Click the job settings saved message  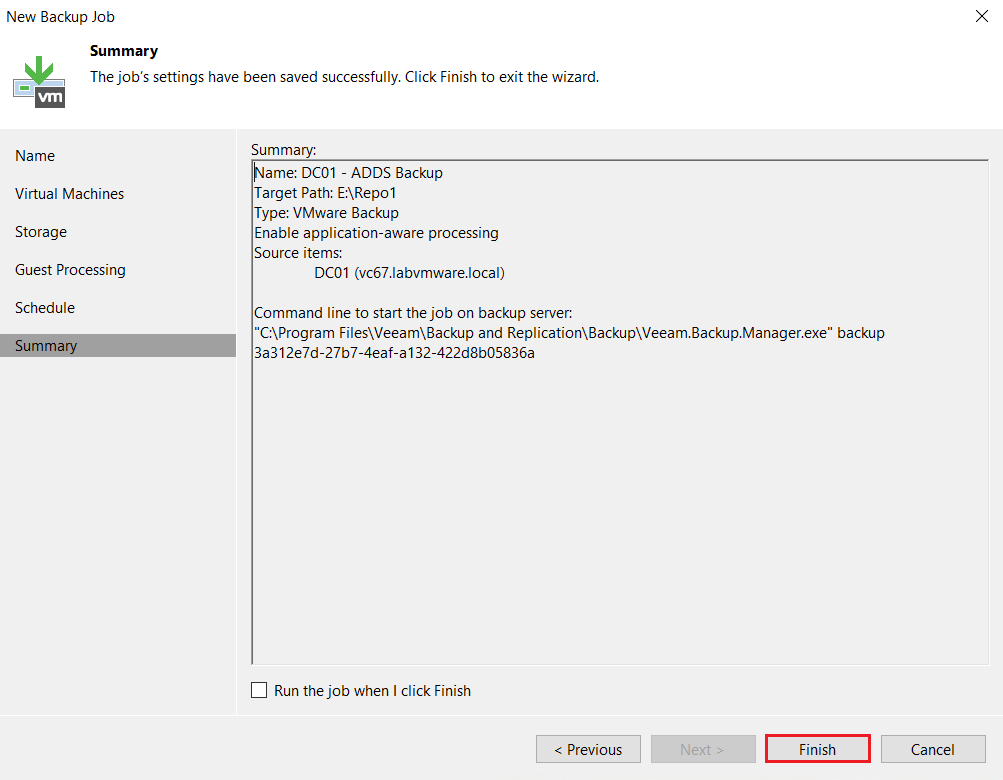(x=344, y=77)
